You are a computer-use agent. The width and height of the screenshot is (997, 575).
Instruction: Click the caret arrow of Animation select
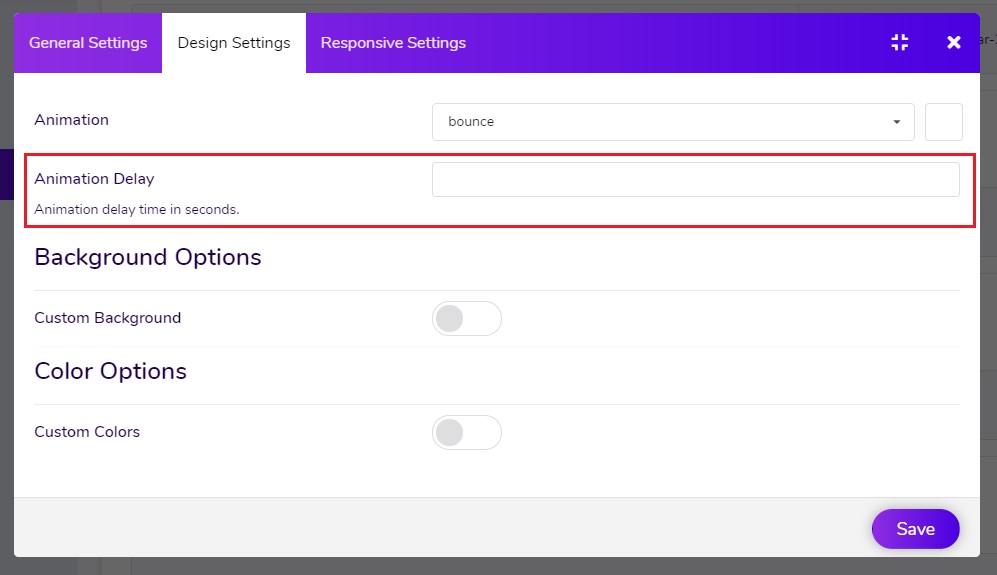tap(897, 121)
